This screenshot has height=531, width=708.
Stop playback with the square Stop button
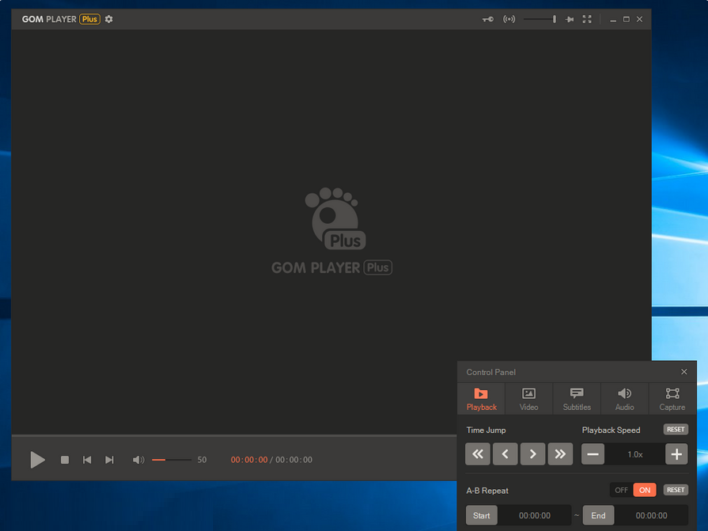click(65, 460)
